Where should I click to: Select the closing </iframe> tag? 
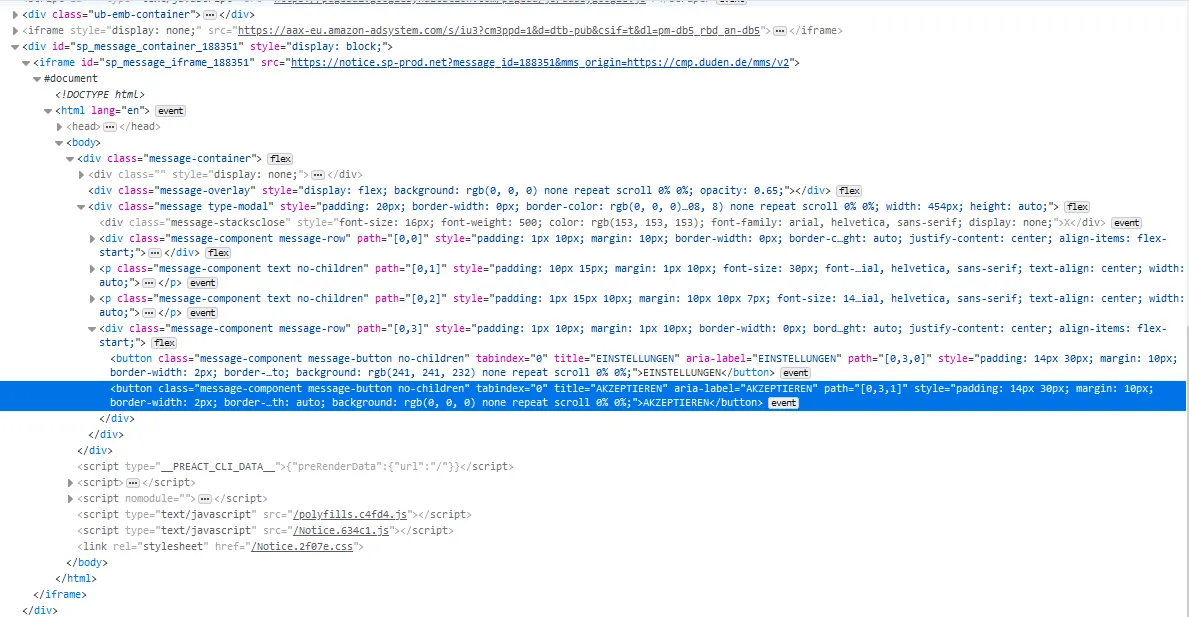(59, 594)
